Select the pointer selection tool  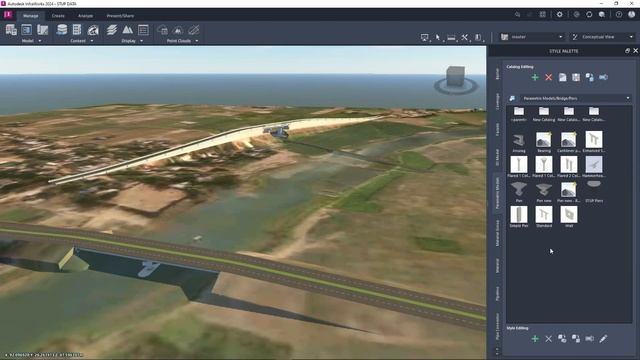click(x=438, y=38)
